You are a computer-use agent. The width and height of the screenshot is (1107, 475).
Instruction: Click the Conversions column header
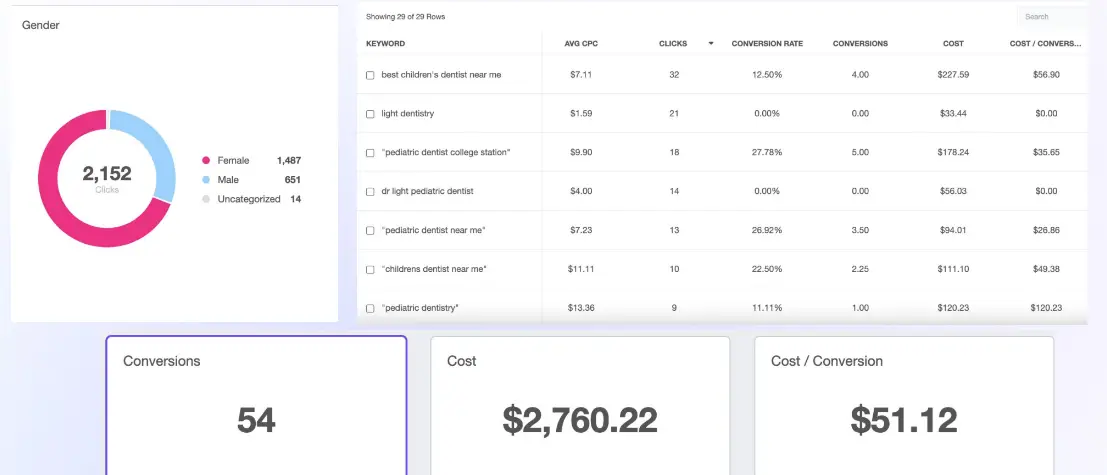tap(859, 44)
